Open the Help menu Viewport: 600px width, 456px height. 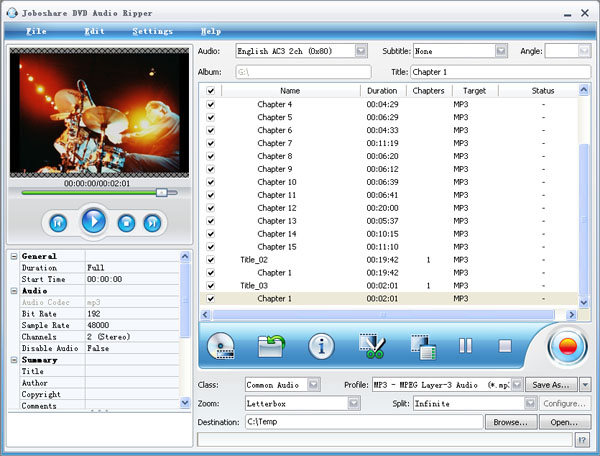(x=210, y=31)
